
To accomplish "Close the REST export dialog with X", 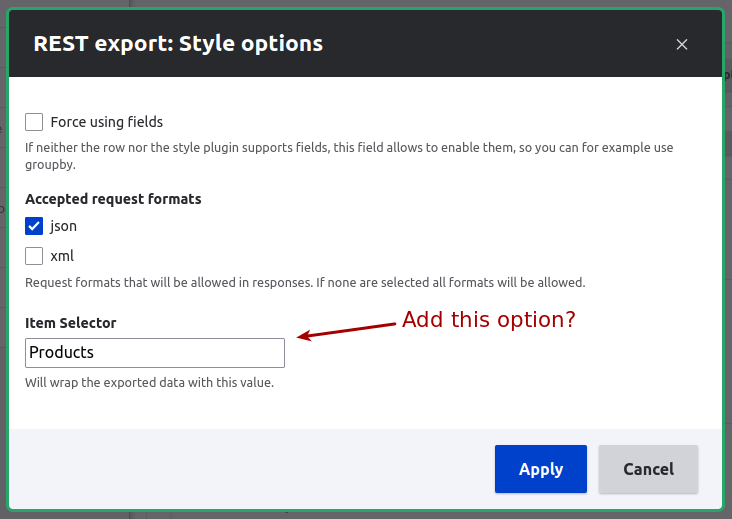I will [682, 44].
